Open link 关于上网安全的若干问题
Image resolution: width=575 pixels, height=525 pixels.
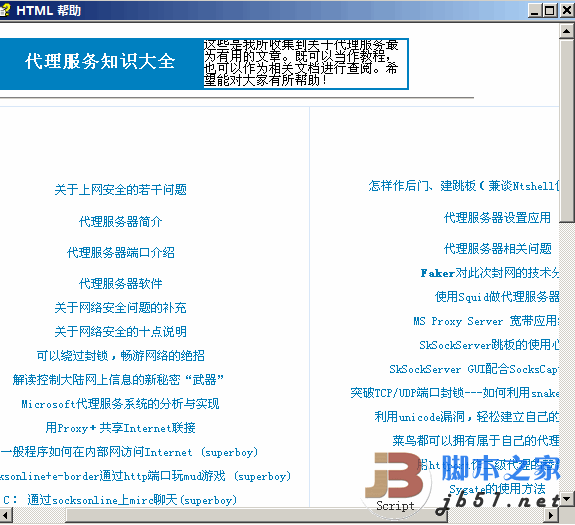(x=121, y=190)
